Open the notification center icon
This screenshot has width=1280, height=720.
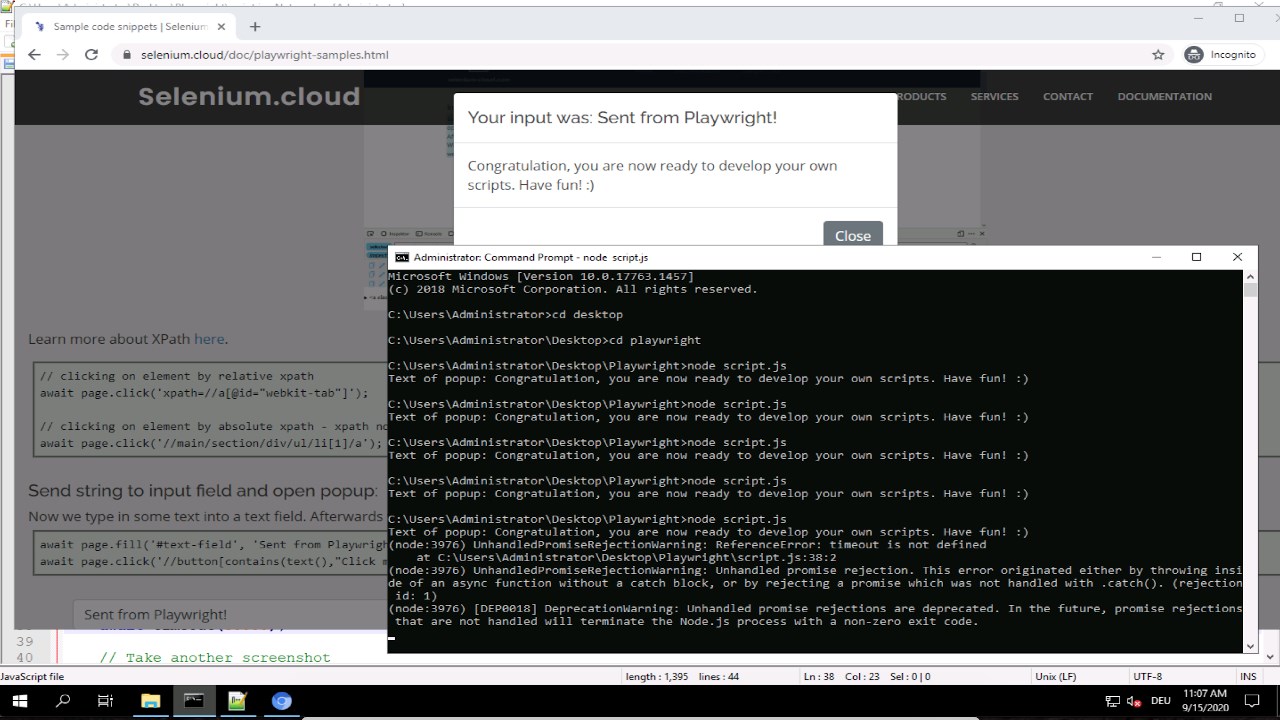tap(1254, 701)
